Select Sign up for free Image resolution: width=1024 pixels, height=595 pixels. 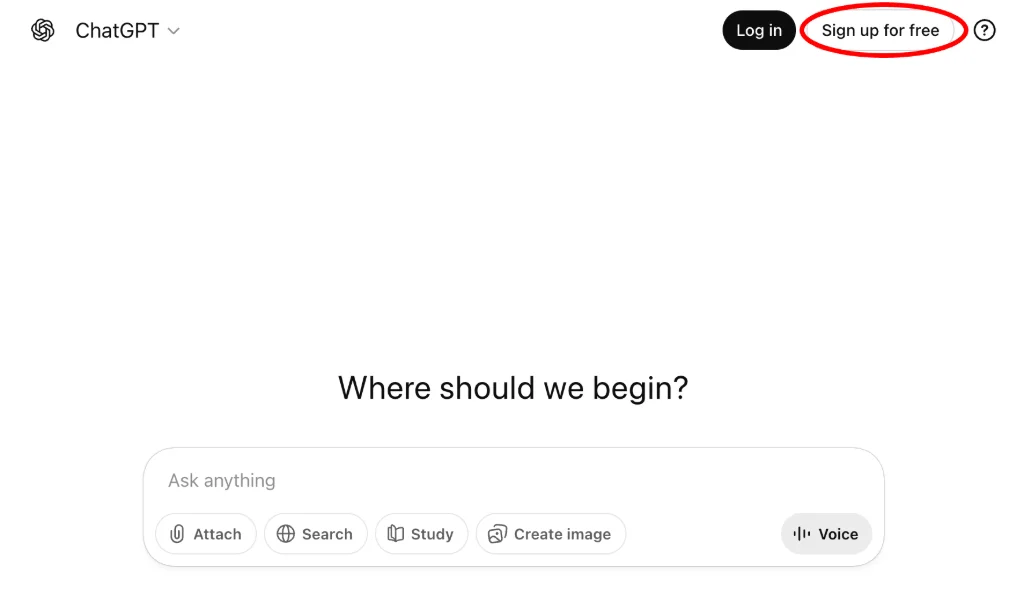[x=880, y=31]
